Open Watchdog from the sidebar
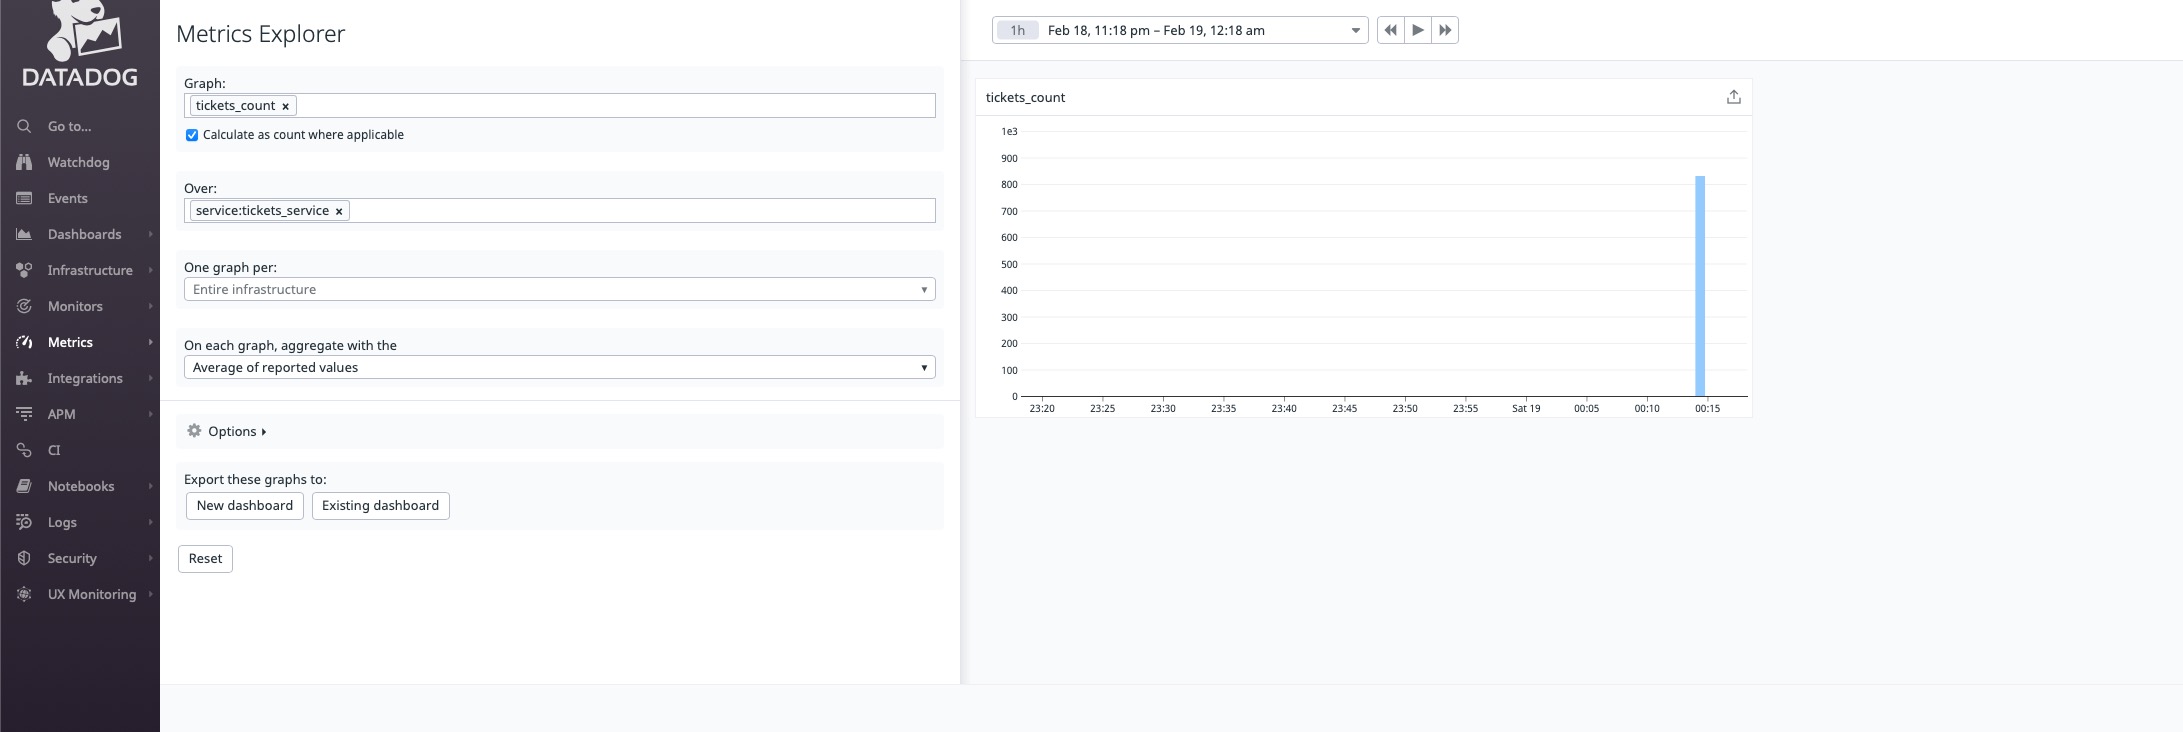The image size is (2183, 732). [x=78, y=162]
